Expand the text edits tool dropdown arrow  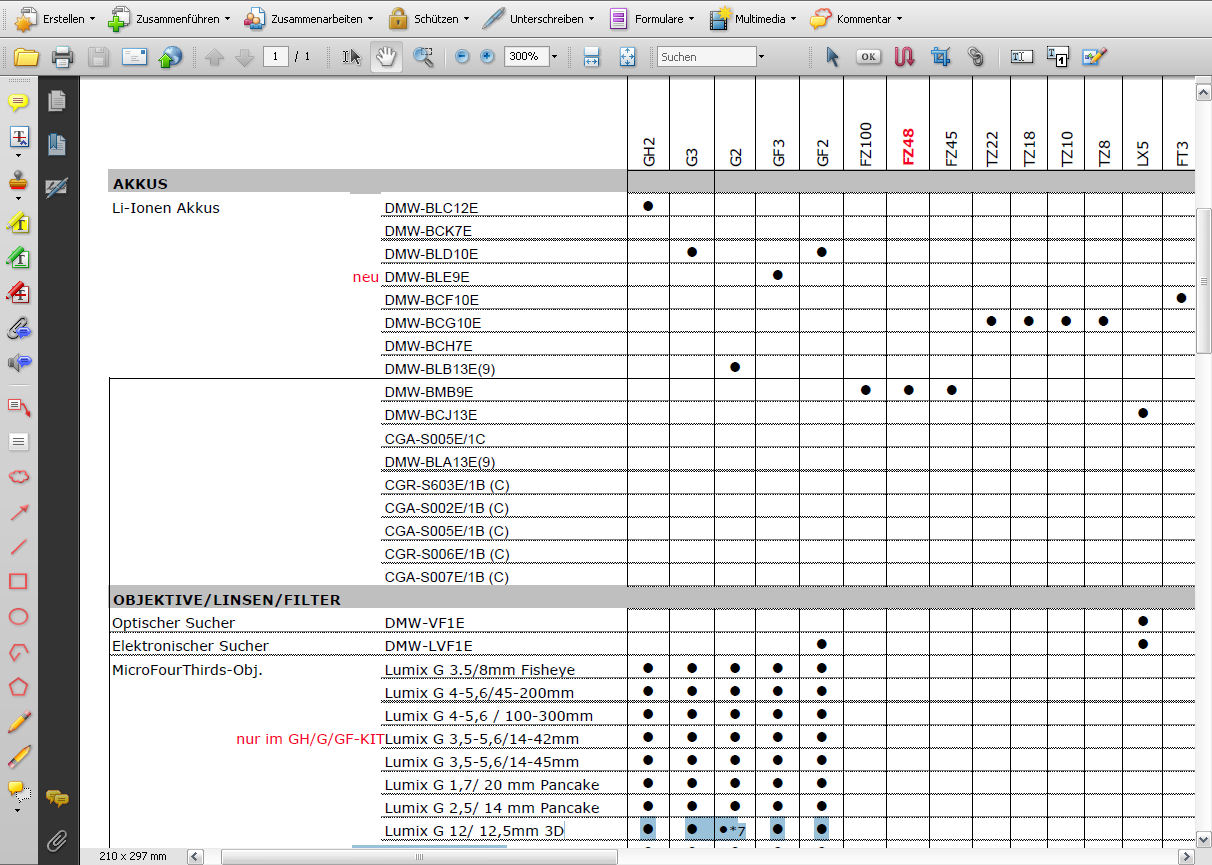19,155
